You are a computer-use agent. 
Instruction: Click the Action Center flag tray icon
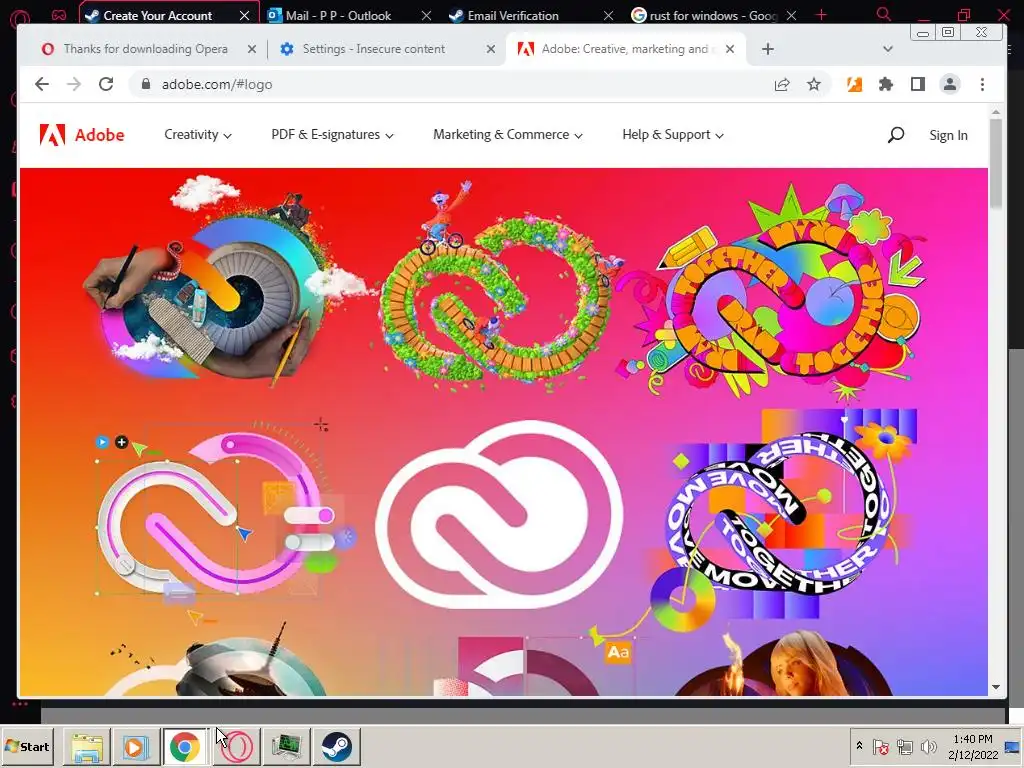pos(880,746)
